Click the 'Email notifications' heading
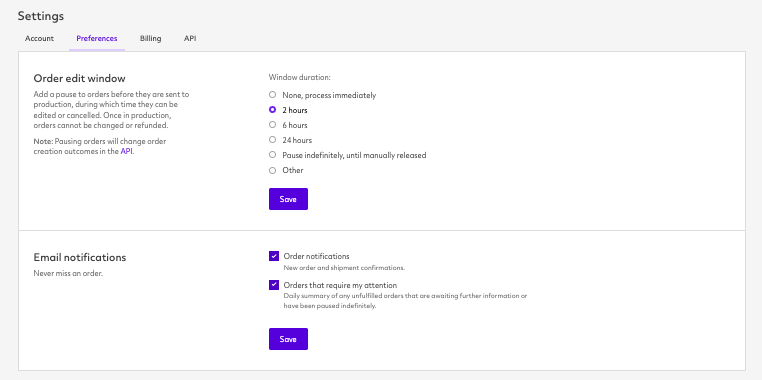Screen dimensions: 762x380 tap(80, 258)
